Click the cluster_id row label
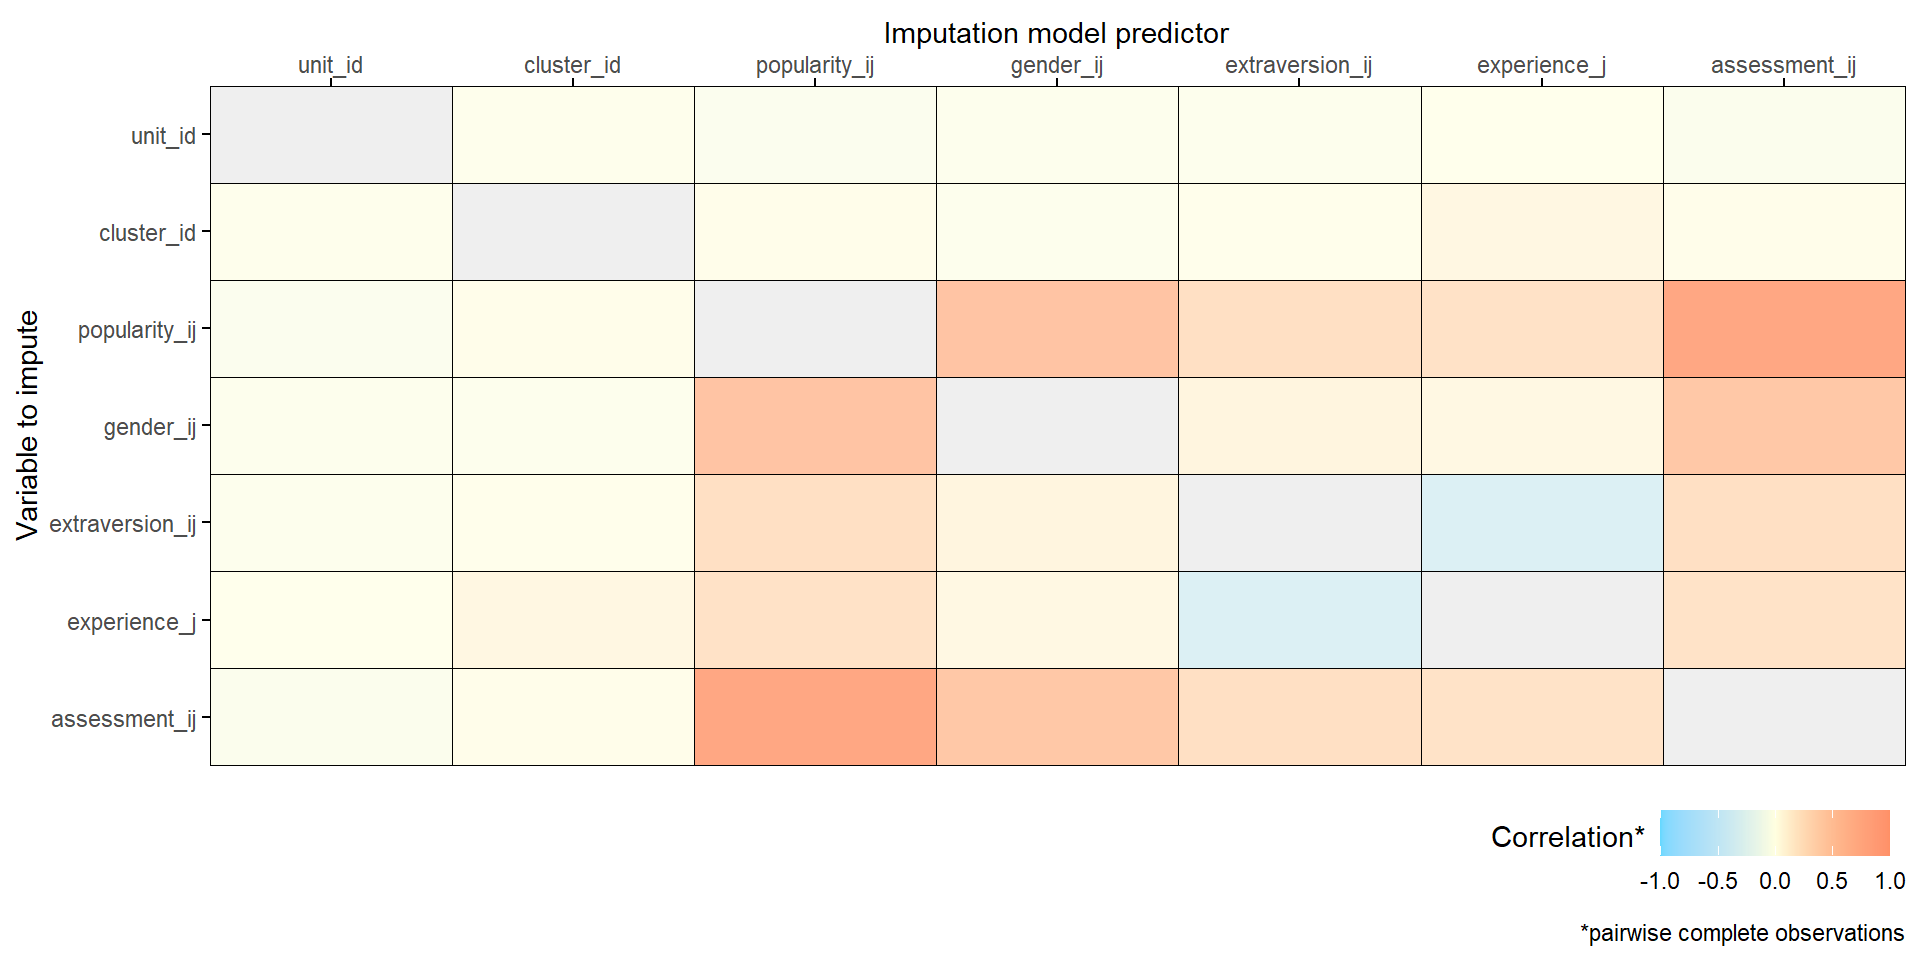This screenshot has height=960, width=1920. pos(147,233)
